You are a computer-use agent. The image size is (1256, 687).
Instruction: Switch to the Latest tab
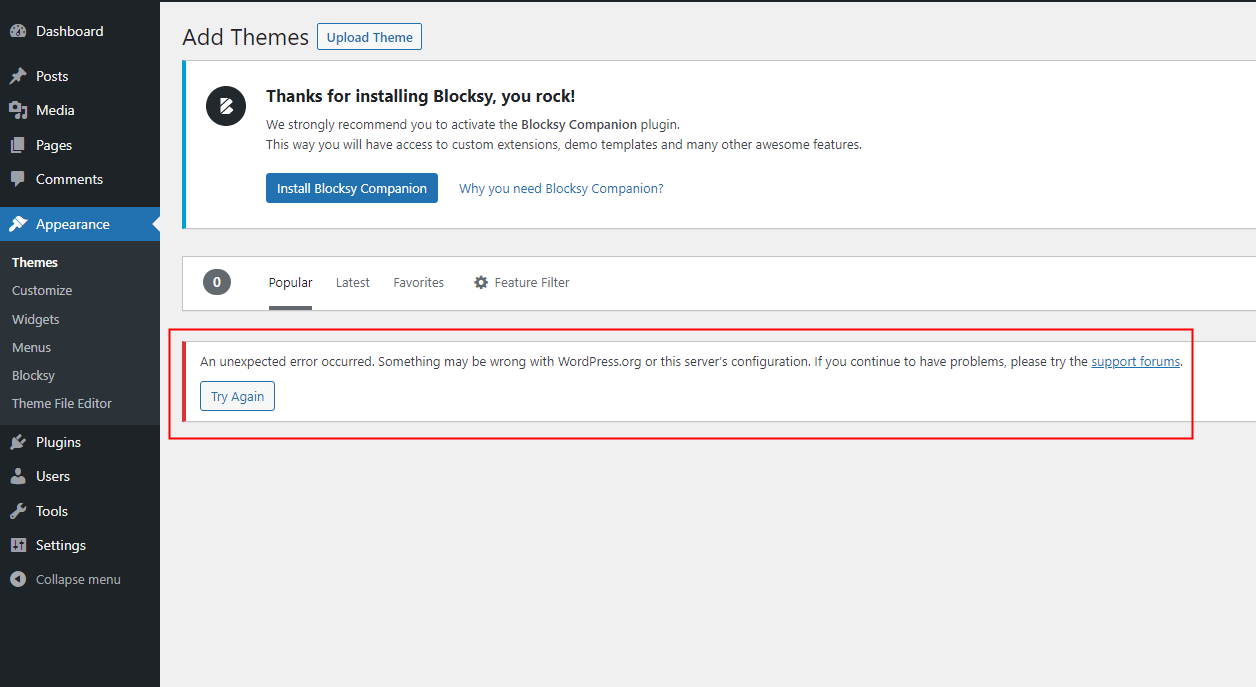353,283
